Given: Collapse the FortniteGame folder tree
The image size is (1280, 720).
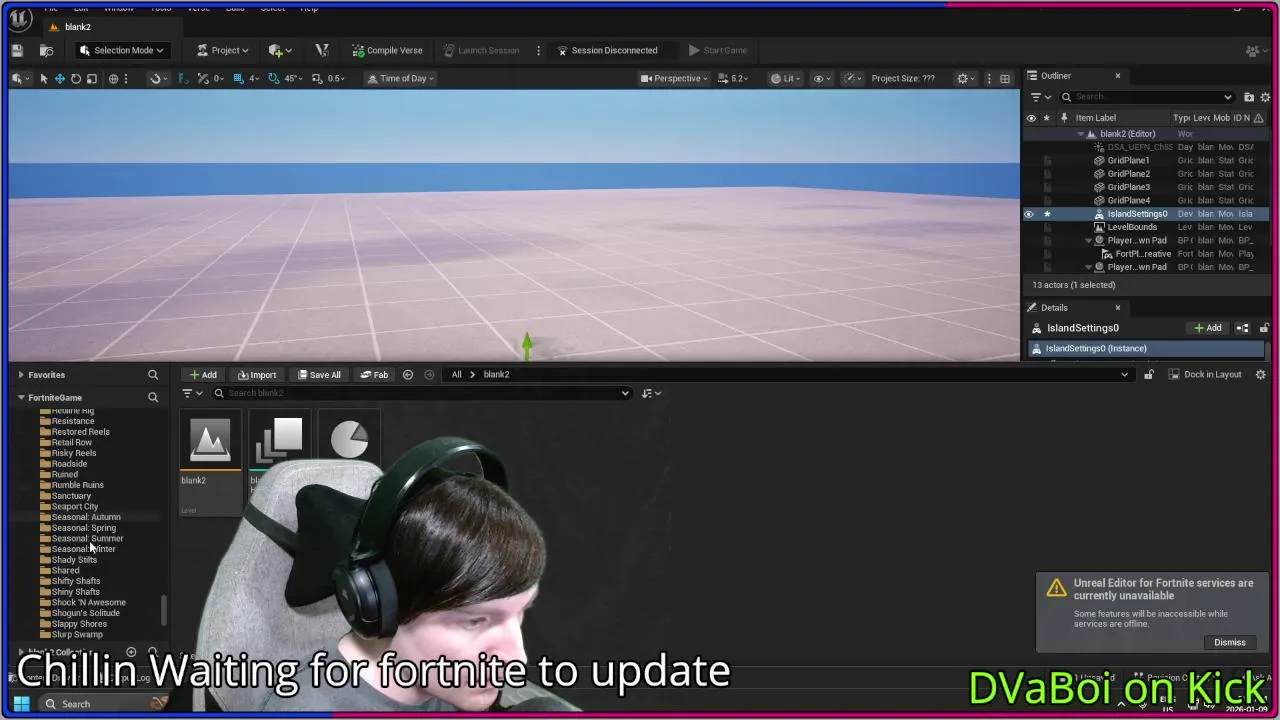Looking at the screenshot, I should pyautogui.click(x=21, y=398).
